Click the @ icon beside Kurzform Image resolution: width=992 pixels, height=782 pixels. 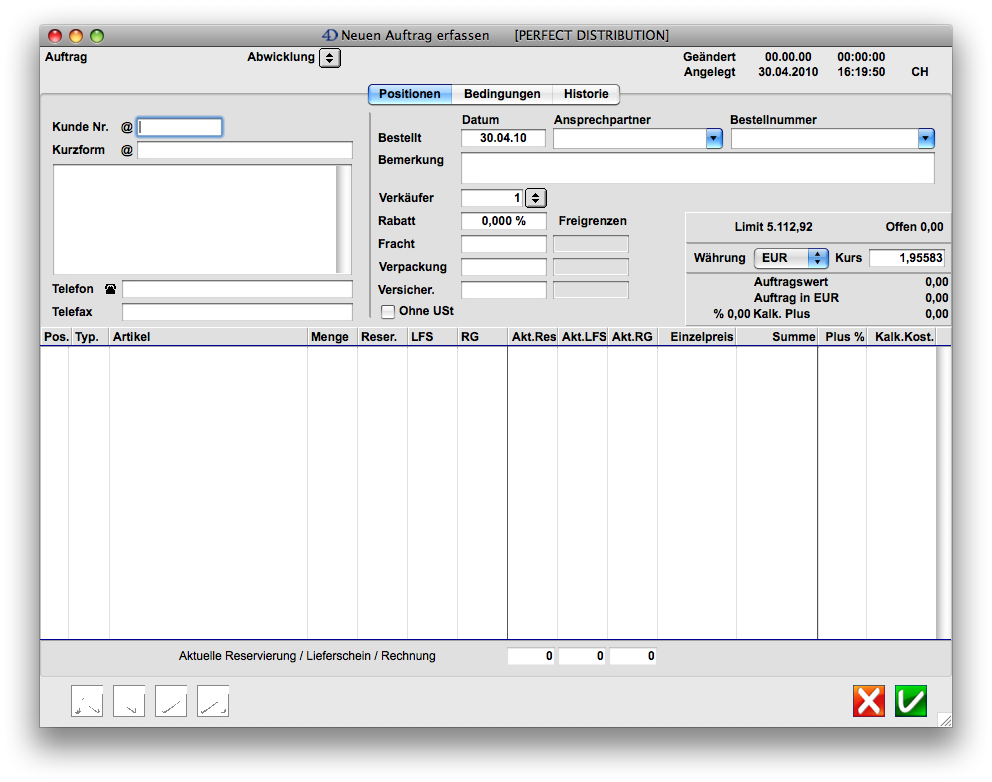[x=127, y=151]
